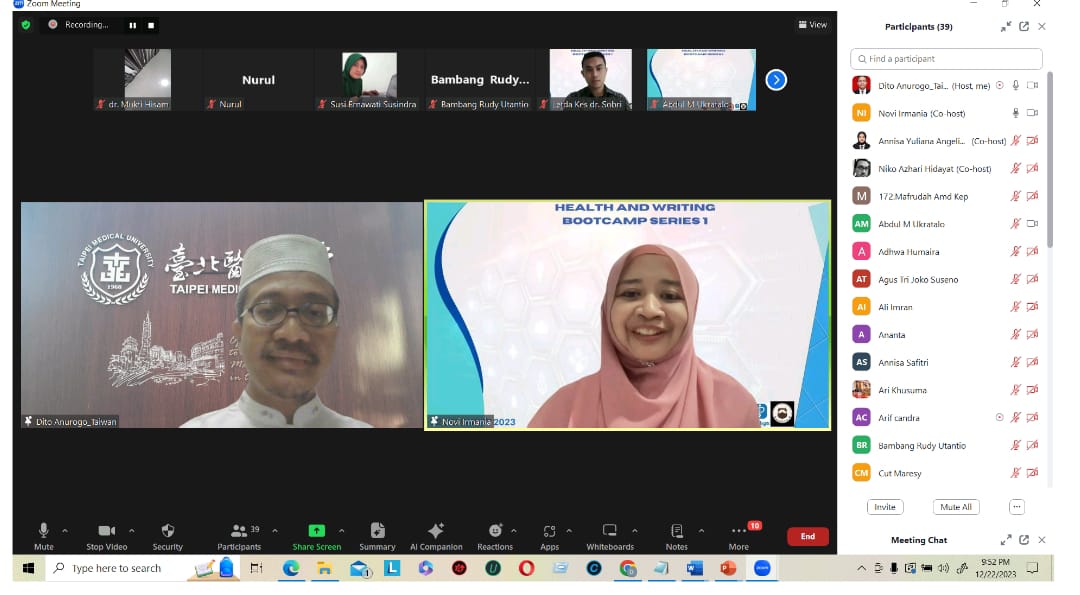Open the View layout dropdown
The image size is (1080, 595).
point(812,25)
